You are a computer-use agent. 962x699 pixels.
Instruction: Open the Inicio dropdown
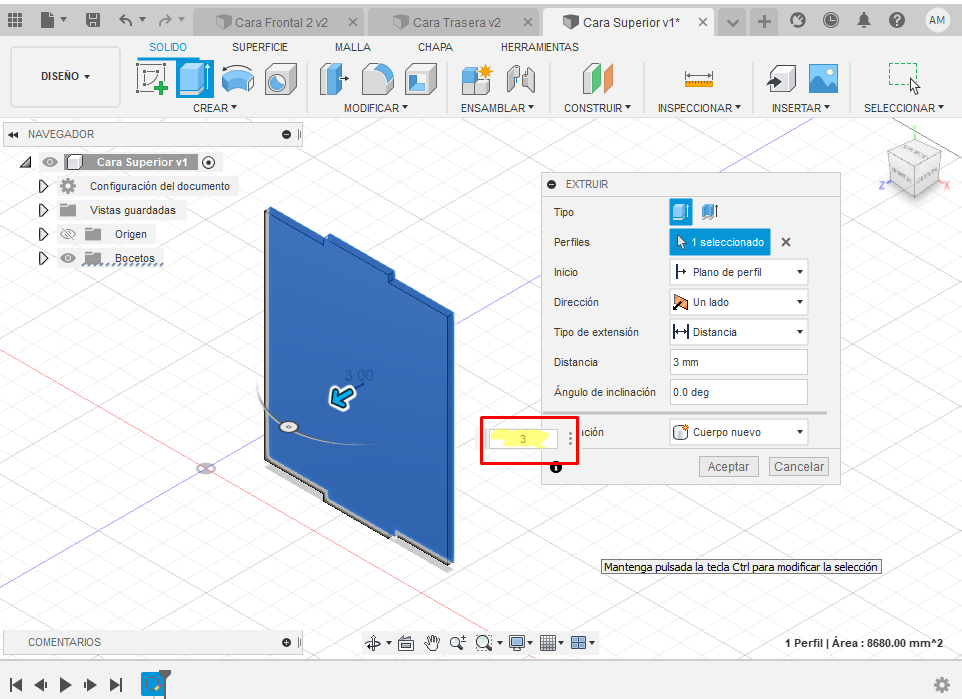(x=738, y=272)
